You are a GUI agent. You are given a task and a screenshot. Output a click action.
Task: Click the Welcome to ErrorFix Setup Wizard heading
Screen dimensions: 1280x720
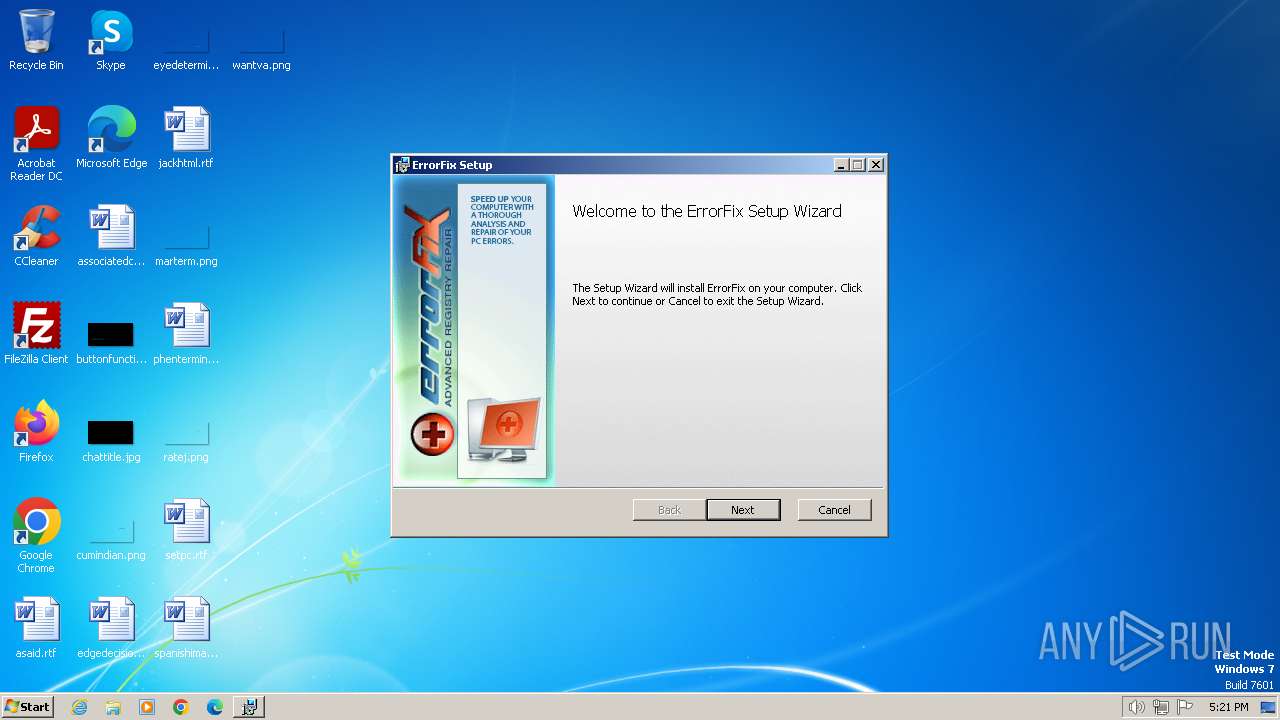707,211
